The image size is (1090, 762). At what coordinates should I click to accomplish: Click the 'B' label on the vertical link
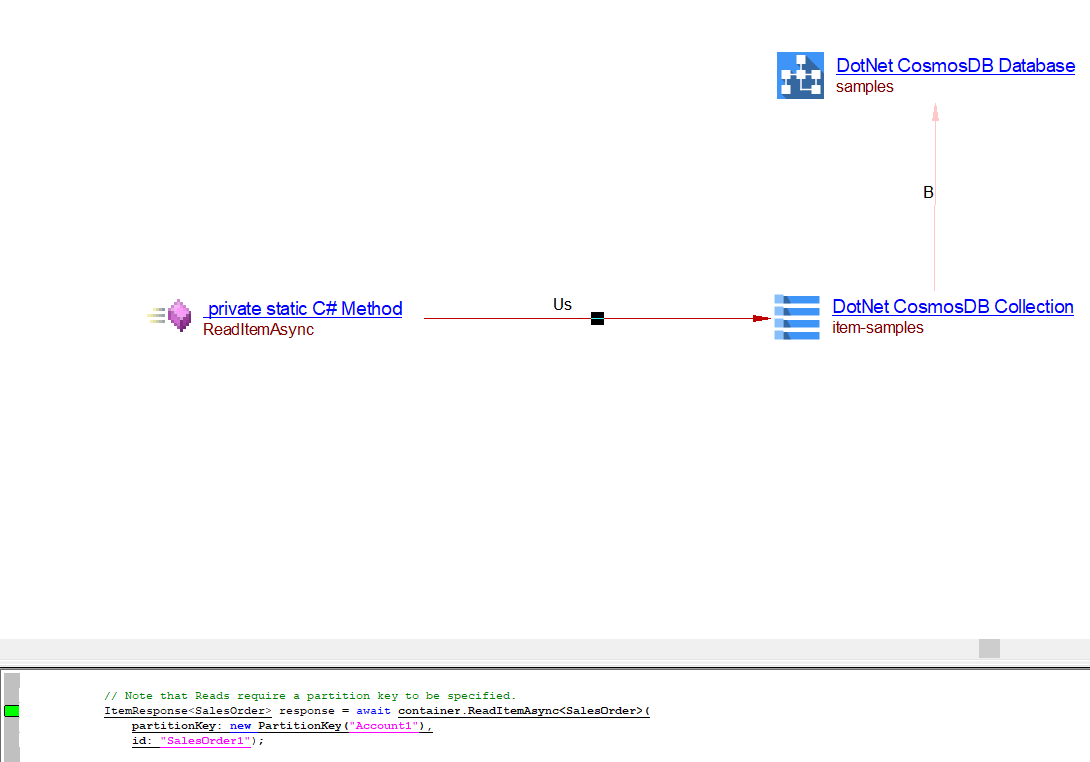point(928,193)
